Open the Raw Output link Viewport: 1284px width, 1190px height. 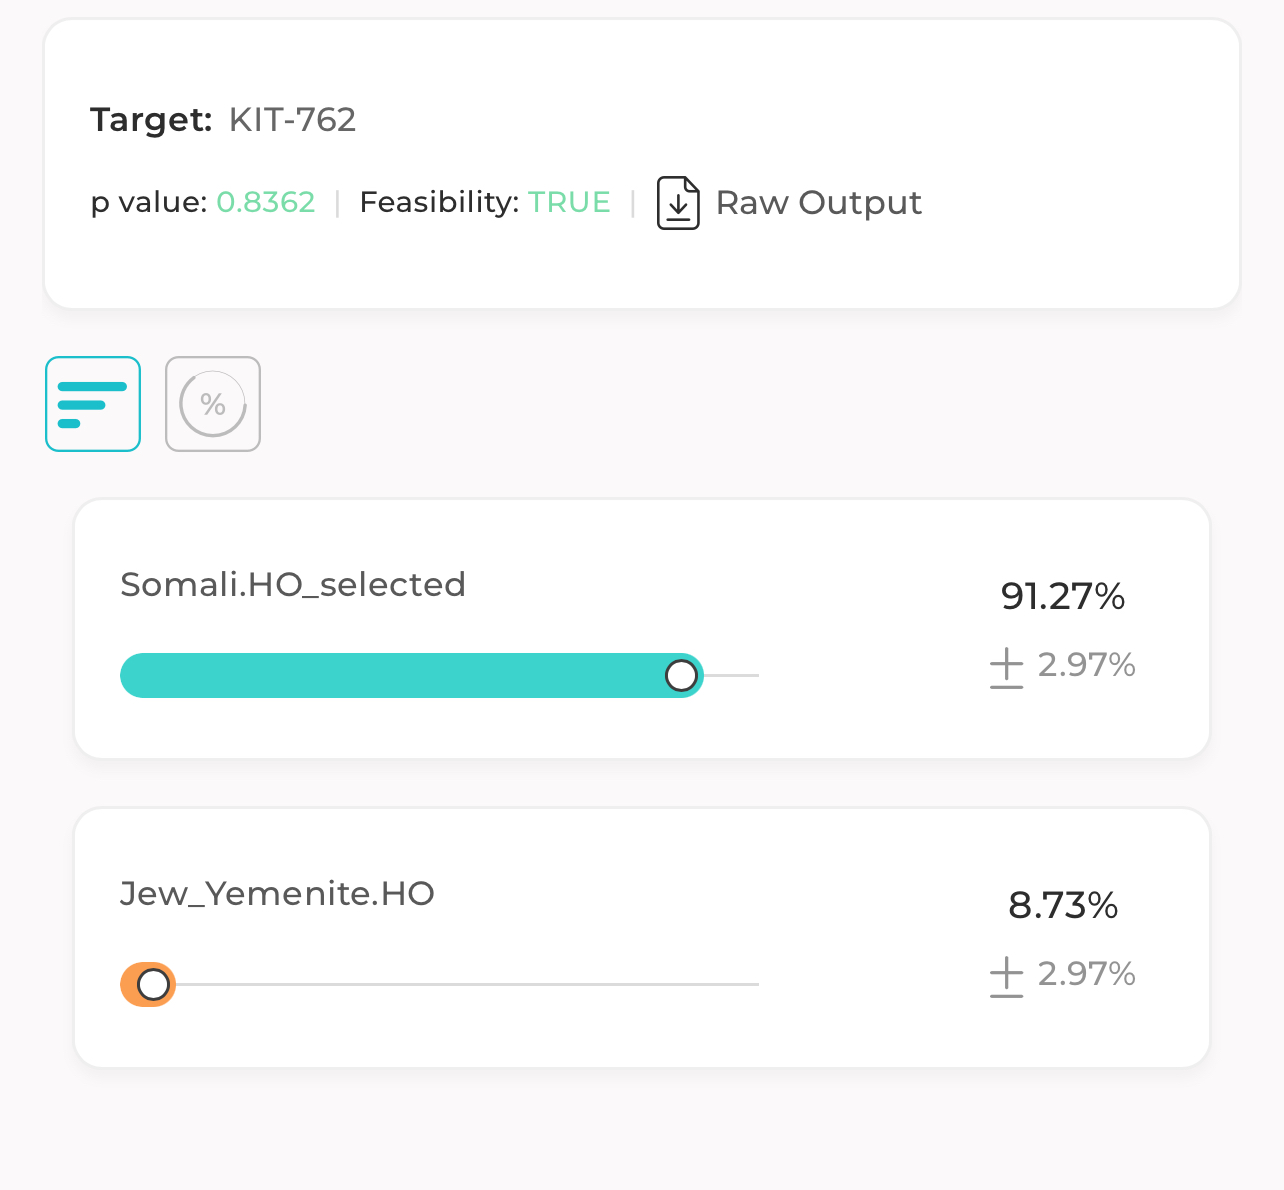818,203
